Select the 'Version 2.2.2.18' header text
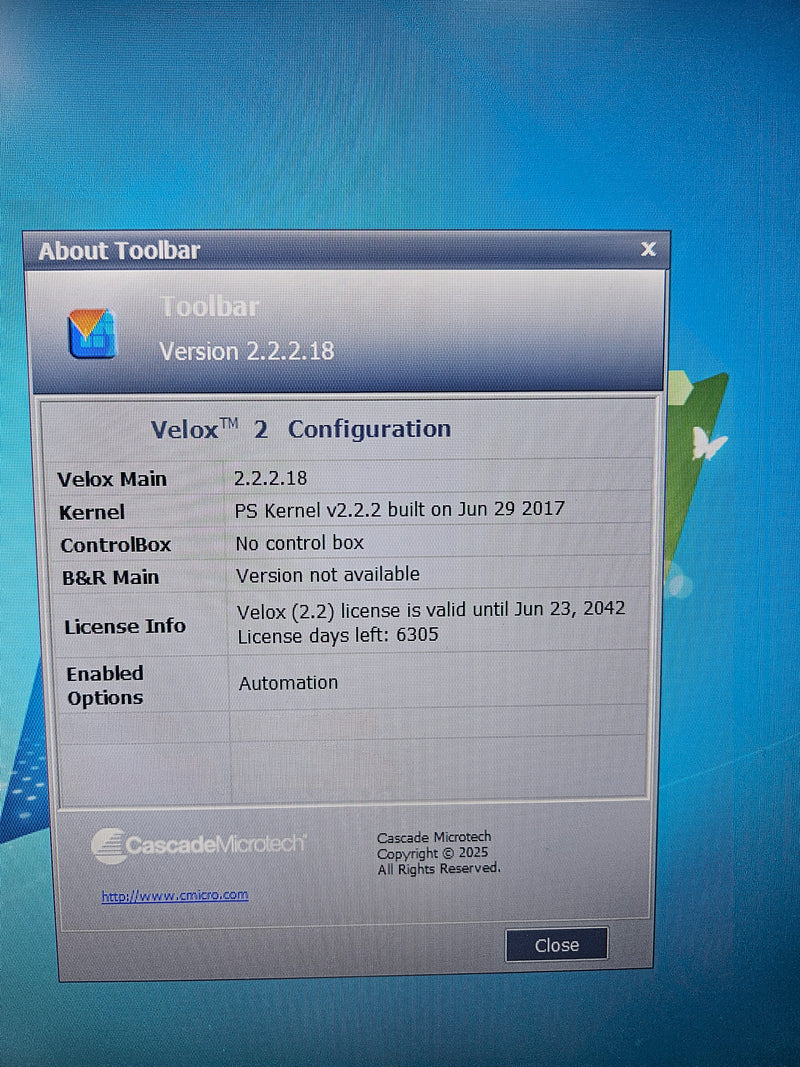 click(x=247, y=351)
